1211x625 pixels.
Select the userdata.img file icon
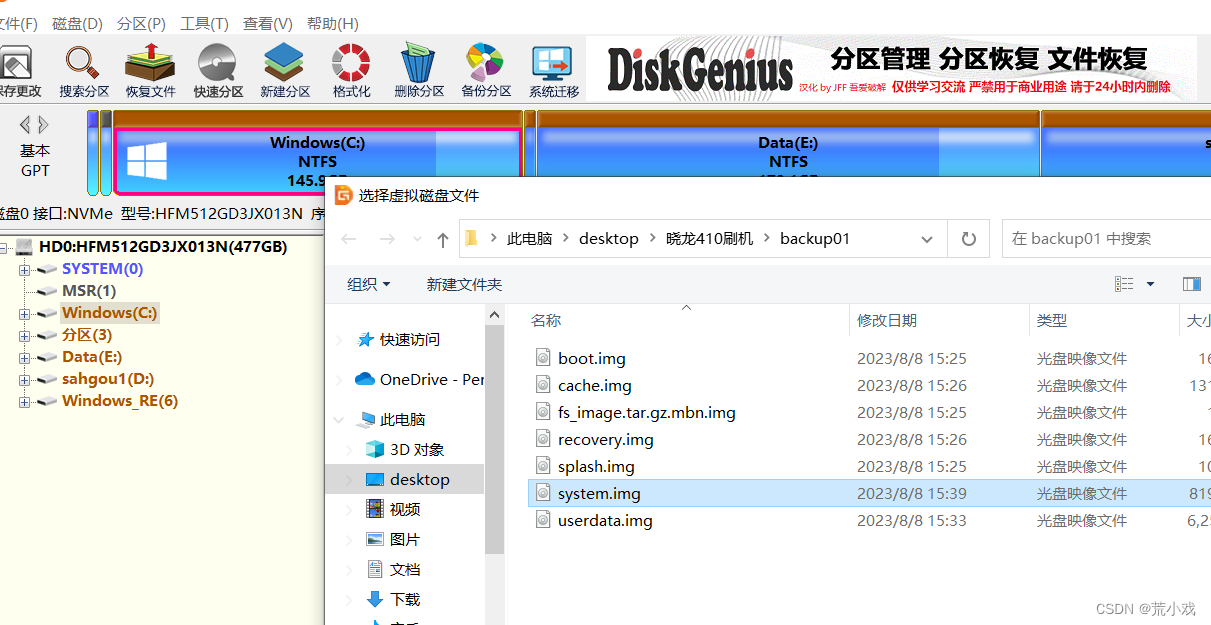(543, 520)
